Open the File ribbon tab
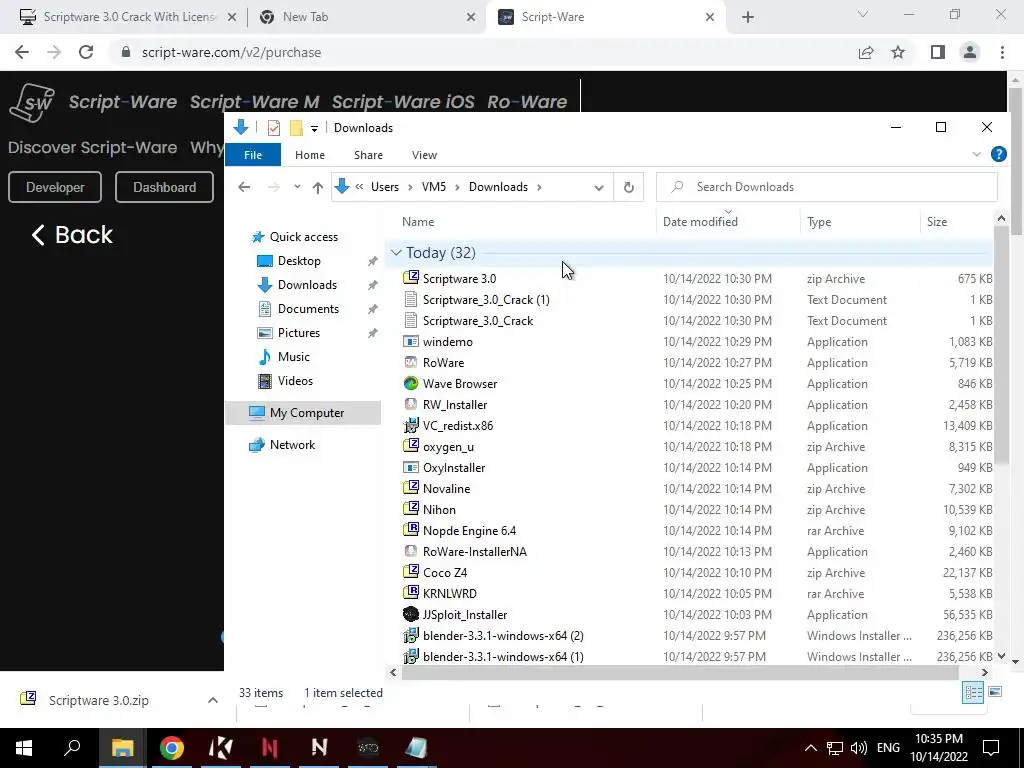The height and width of the screenshot is (768, 1024). pyautogui.click(x=253, y=155)
